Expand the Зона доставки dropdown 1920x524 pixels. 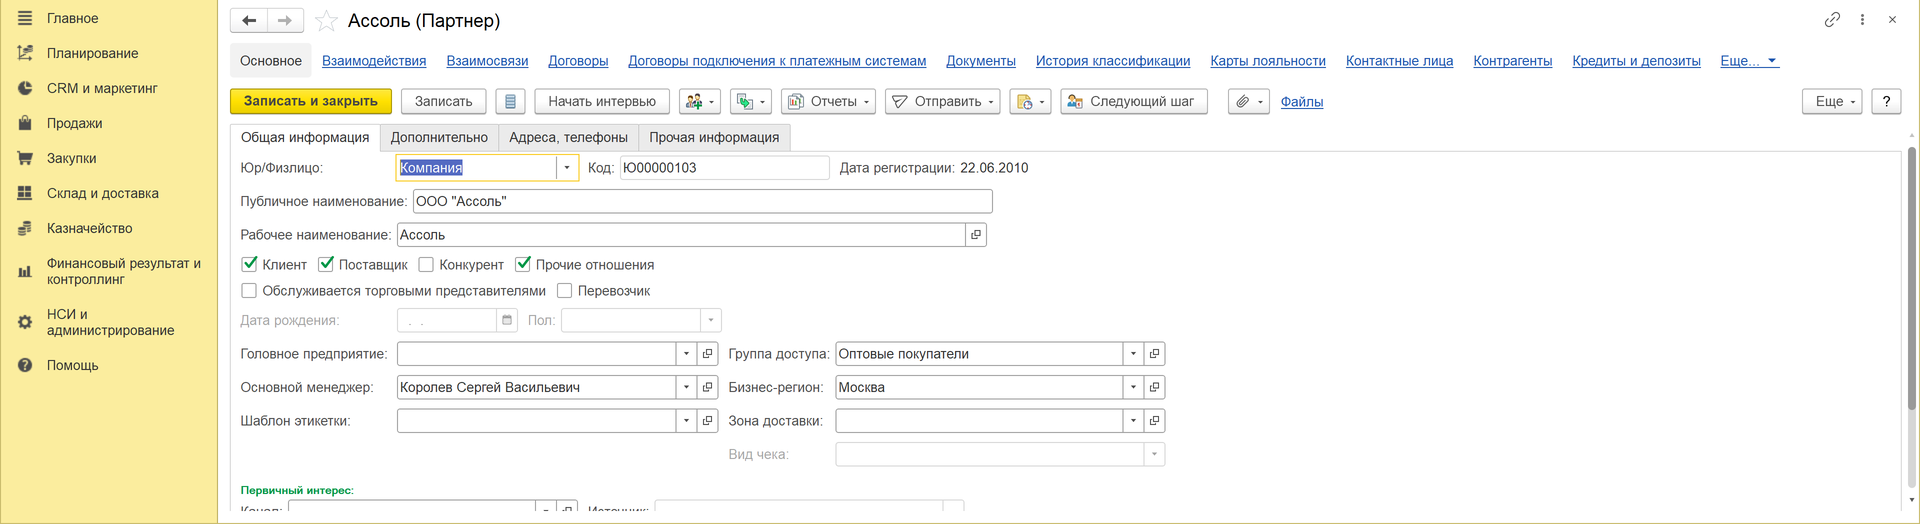click(1133, 421)
